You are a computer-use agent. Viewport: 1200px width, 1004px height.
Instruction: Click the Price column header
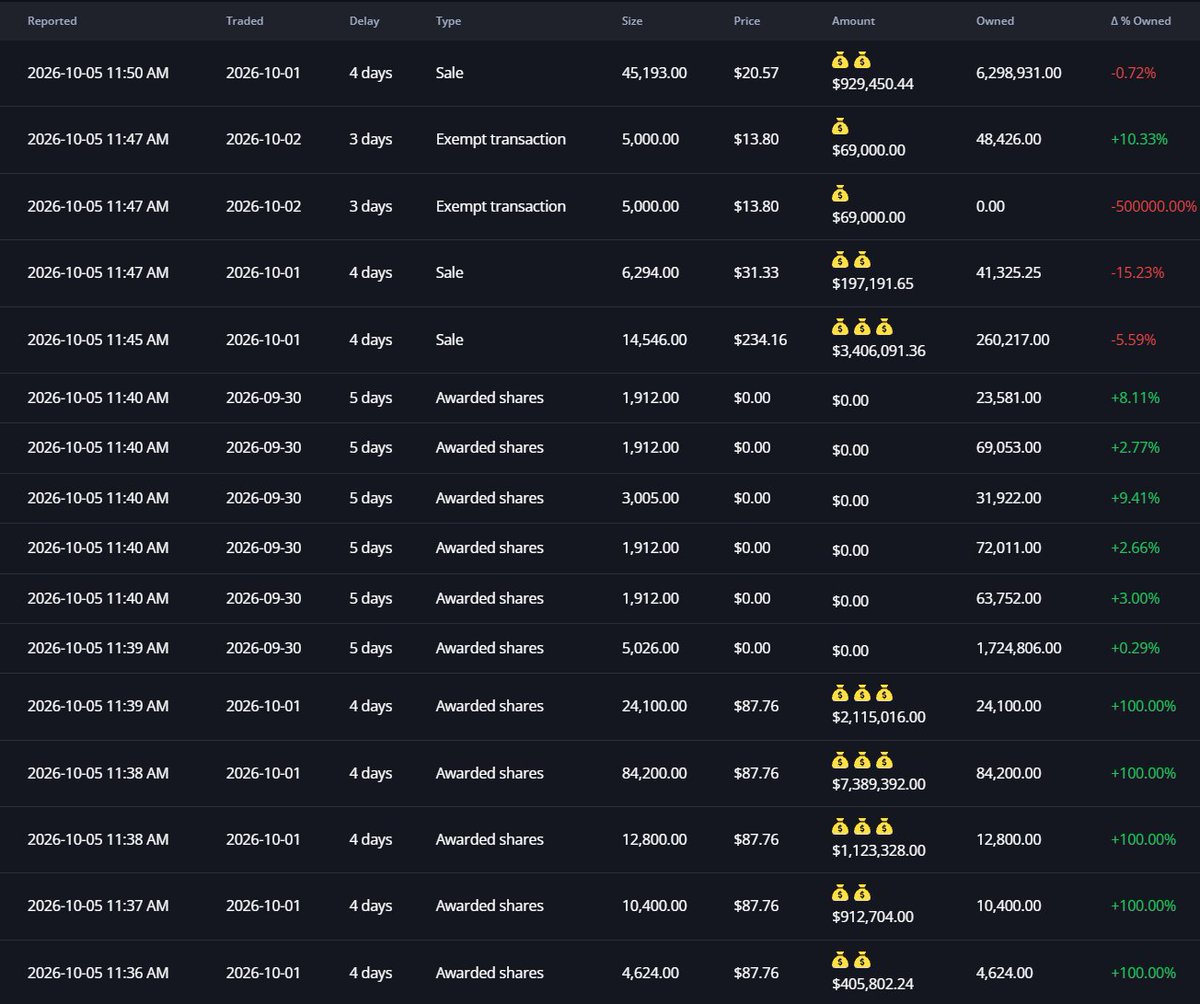[747, 21]
